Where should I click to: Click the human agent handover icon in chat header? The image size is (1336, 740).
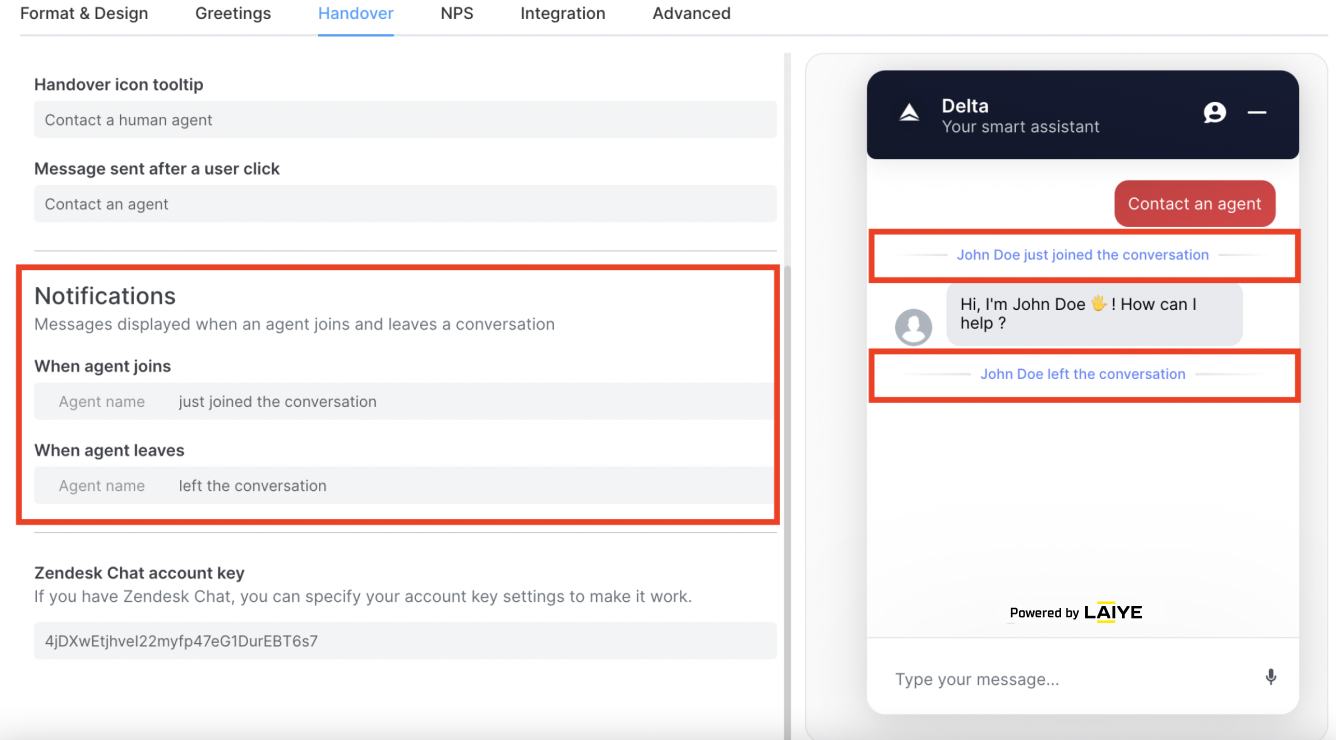click(x=1215, y=113)
